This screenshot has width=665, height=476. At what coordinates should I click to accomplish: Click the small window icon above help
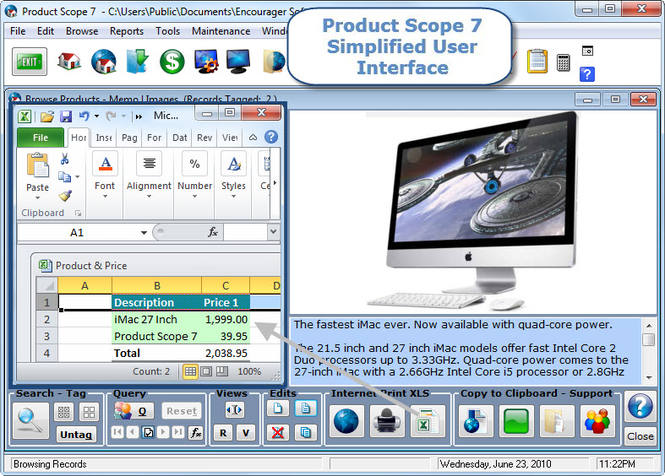pos(587,51)
